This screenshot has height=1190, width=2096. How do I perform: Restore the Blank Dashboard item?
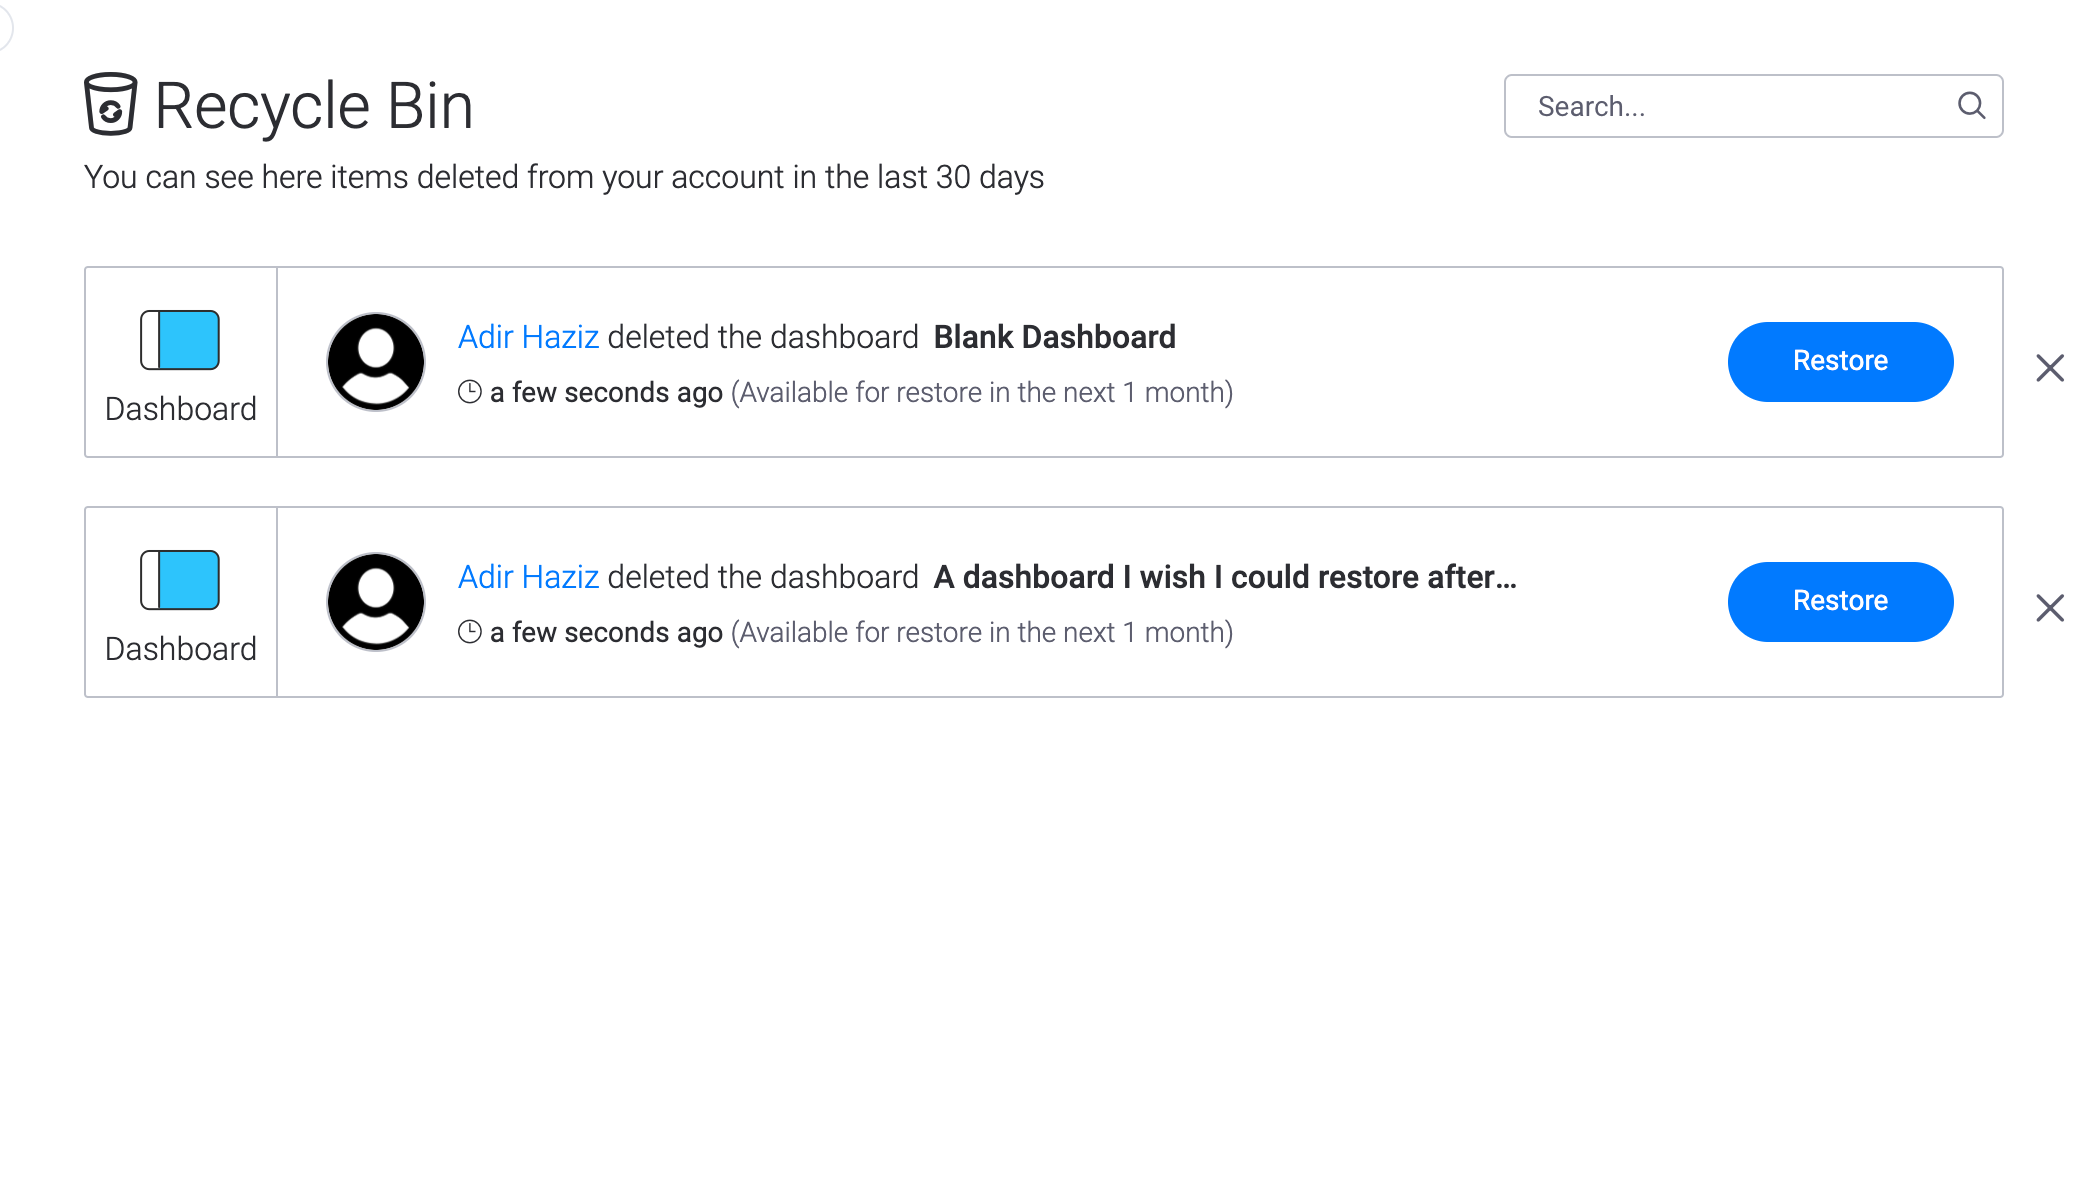point(1840,361)
